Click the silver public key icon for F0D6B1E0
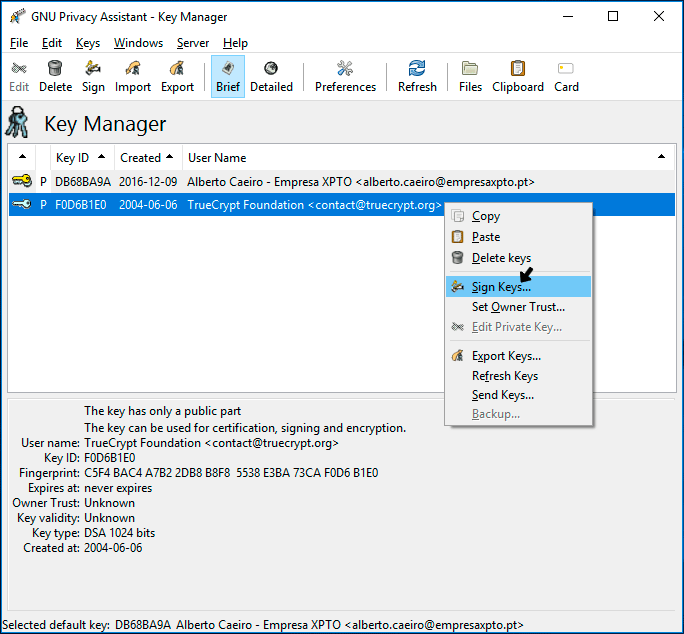This screenshot has height=634, width=684. [22, 204]
